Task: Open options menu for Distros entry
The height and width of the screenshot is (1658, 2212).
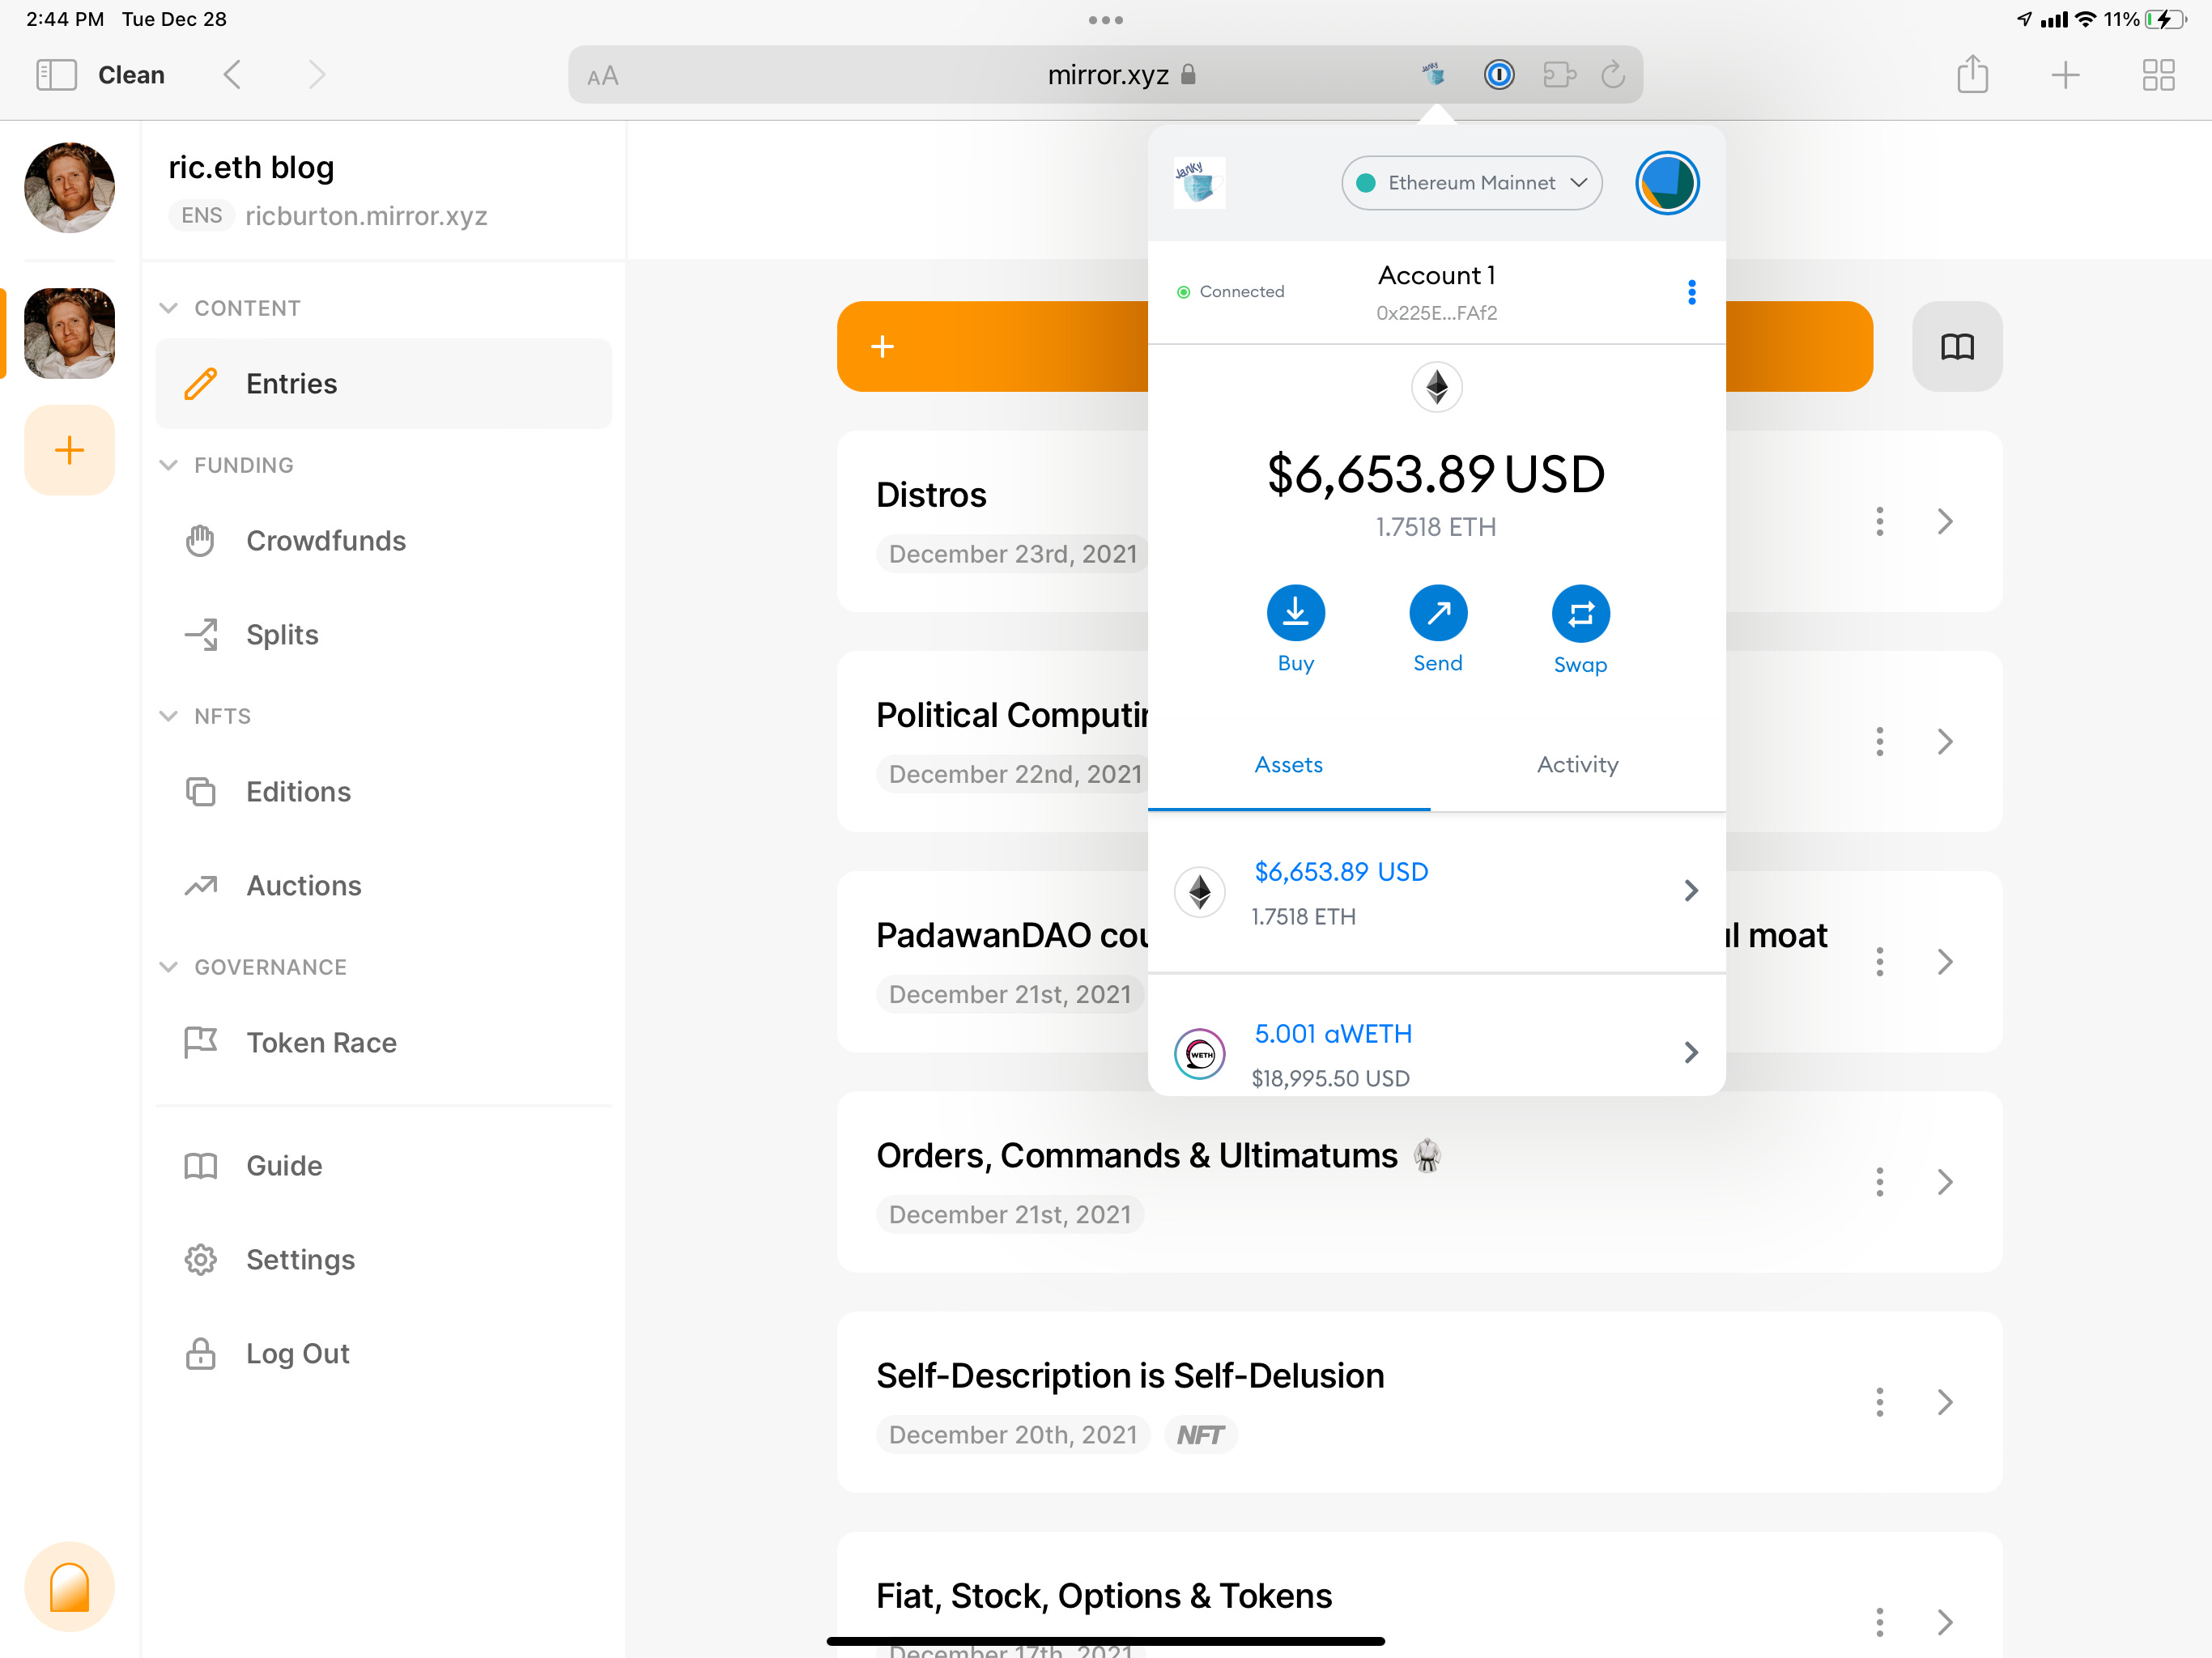Action: [1879, 521]
